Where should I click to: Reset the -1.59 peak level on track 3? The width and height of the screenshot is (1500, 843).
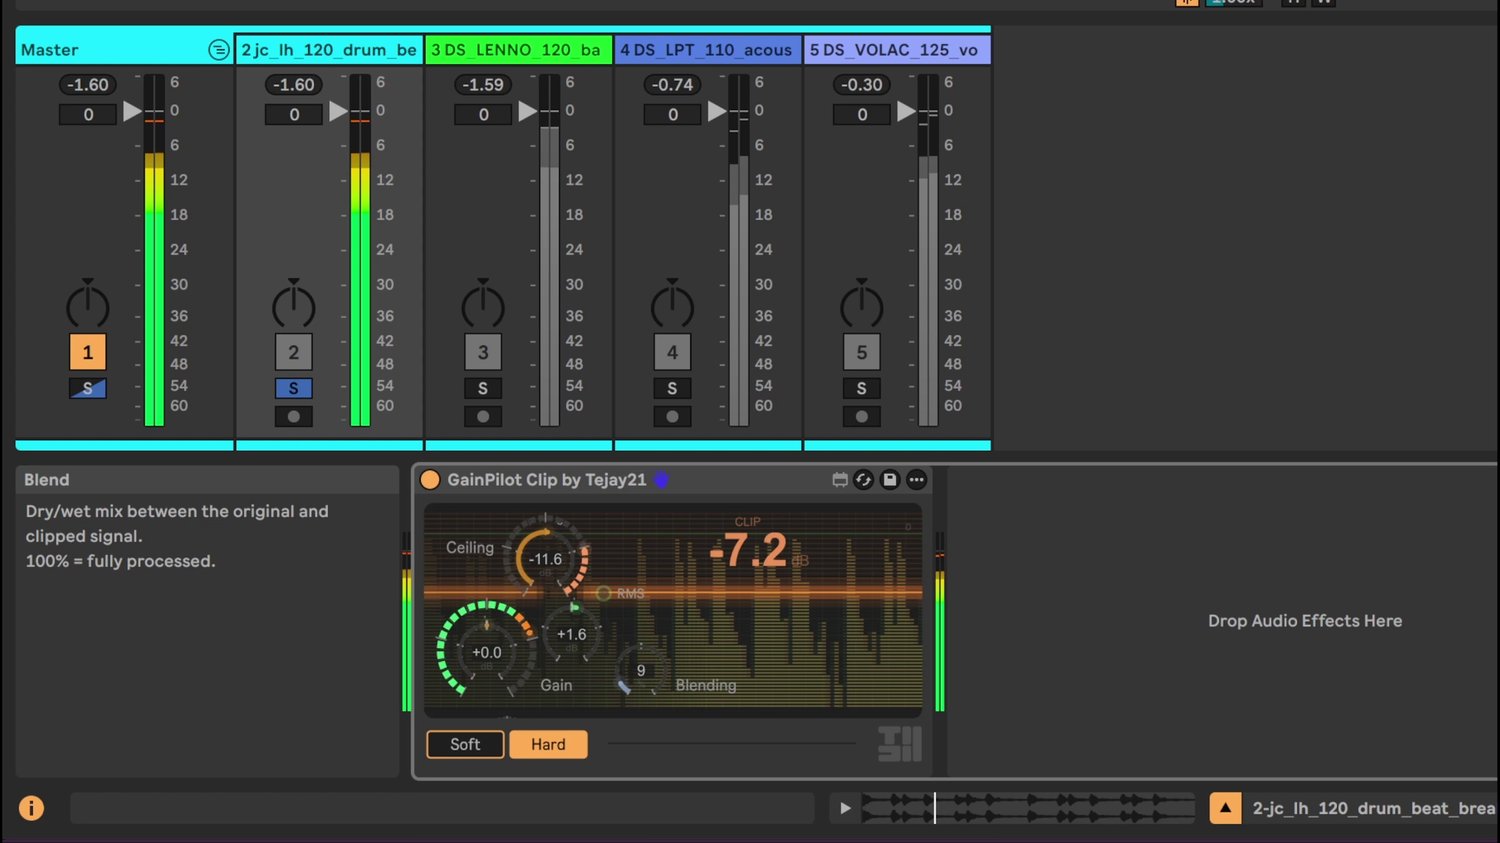coord(483,85)
